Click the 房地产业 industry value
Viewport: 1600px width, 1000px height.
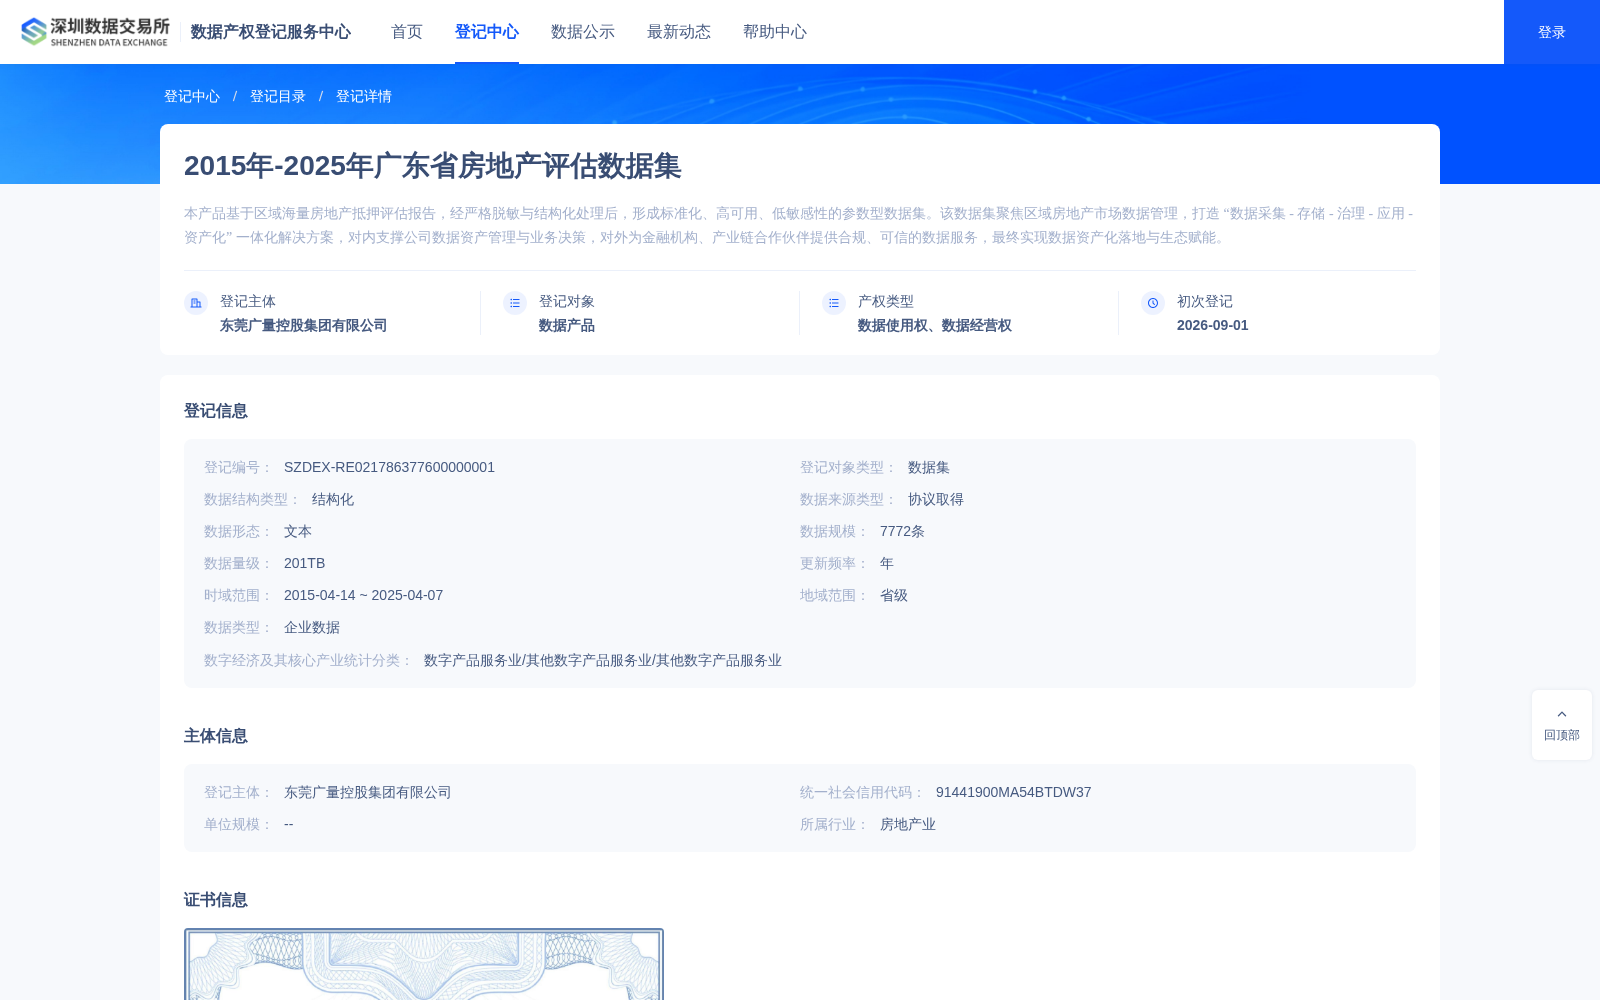pos(908,824)
